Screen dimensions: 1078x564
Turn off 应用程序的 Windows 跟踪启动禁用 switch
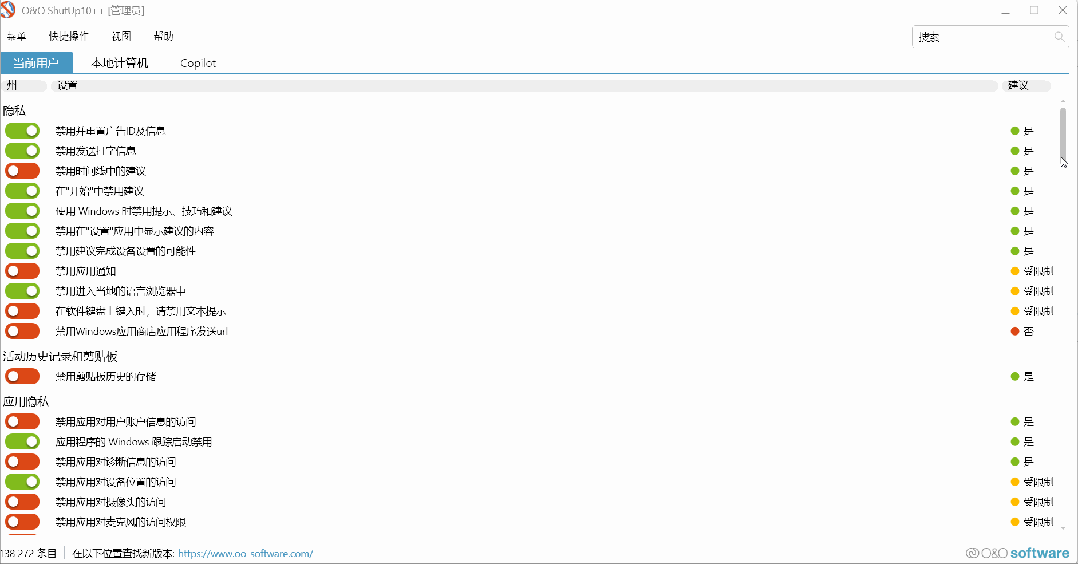pyautogui.click(x=23, y=441)
